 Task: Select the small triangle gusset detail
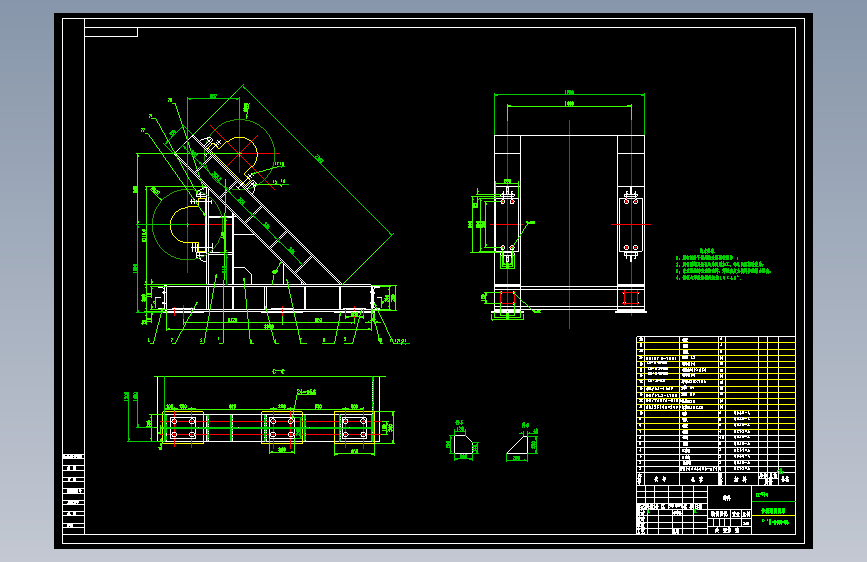517,445
